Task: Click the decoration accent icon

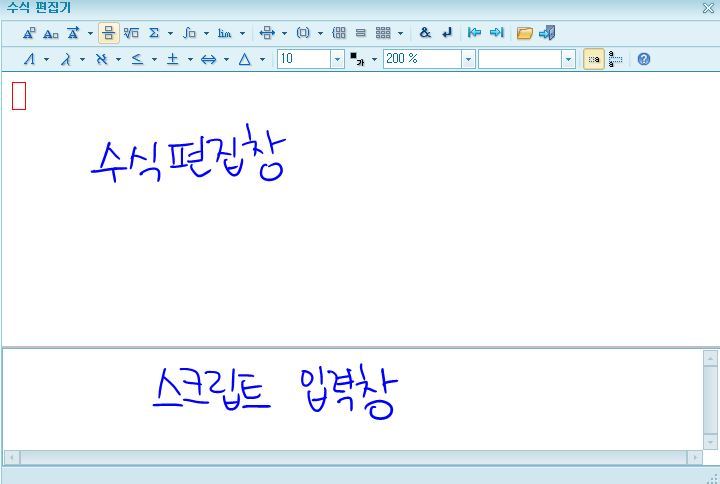Action: tap(73, 33)
